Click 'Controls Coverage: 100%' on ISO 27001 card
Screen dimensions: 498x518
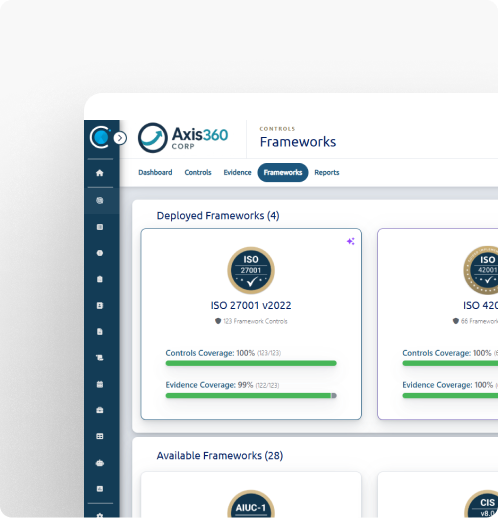pyautogui.click(x=210, y=353)
